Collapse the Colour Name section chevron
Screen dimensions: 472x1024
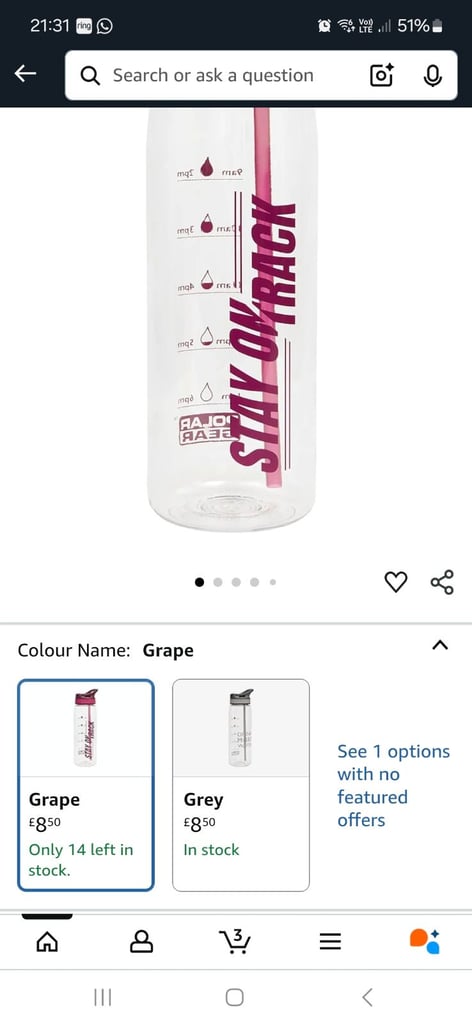tap(441, 645)
